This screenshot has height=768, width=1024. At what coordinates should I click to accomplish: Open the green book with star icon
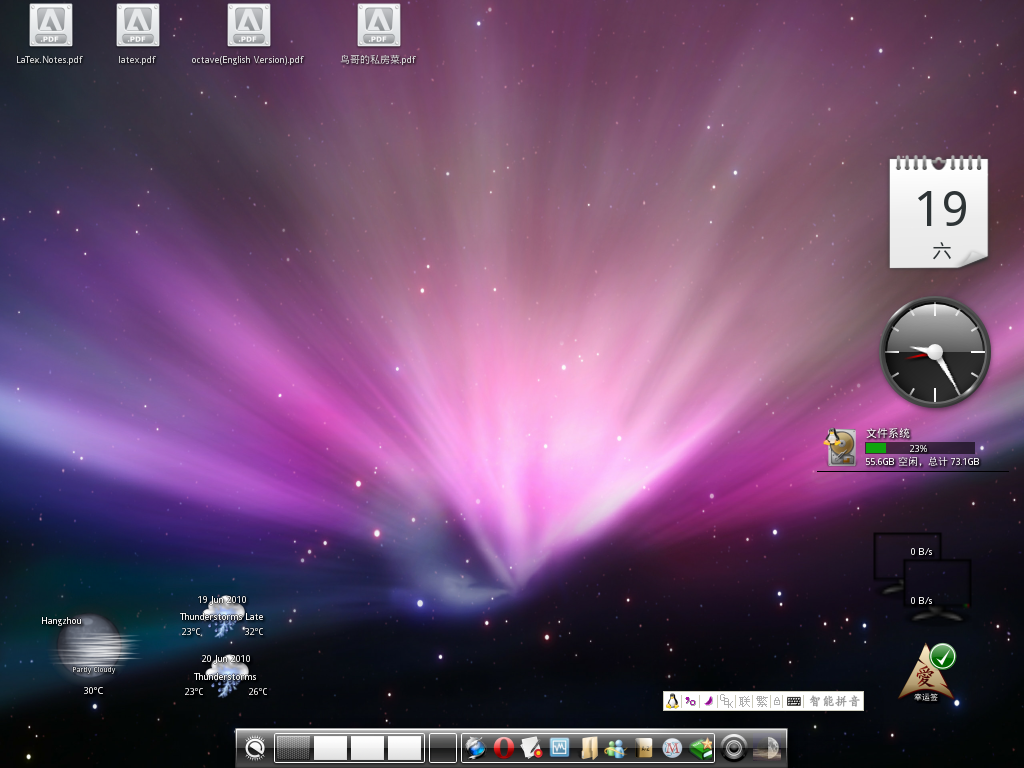[x=701, y=748]
